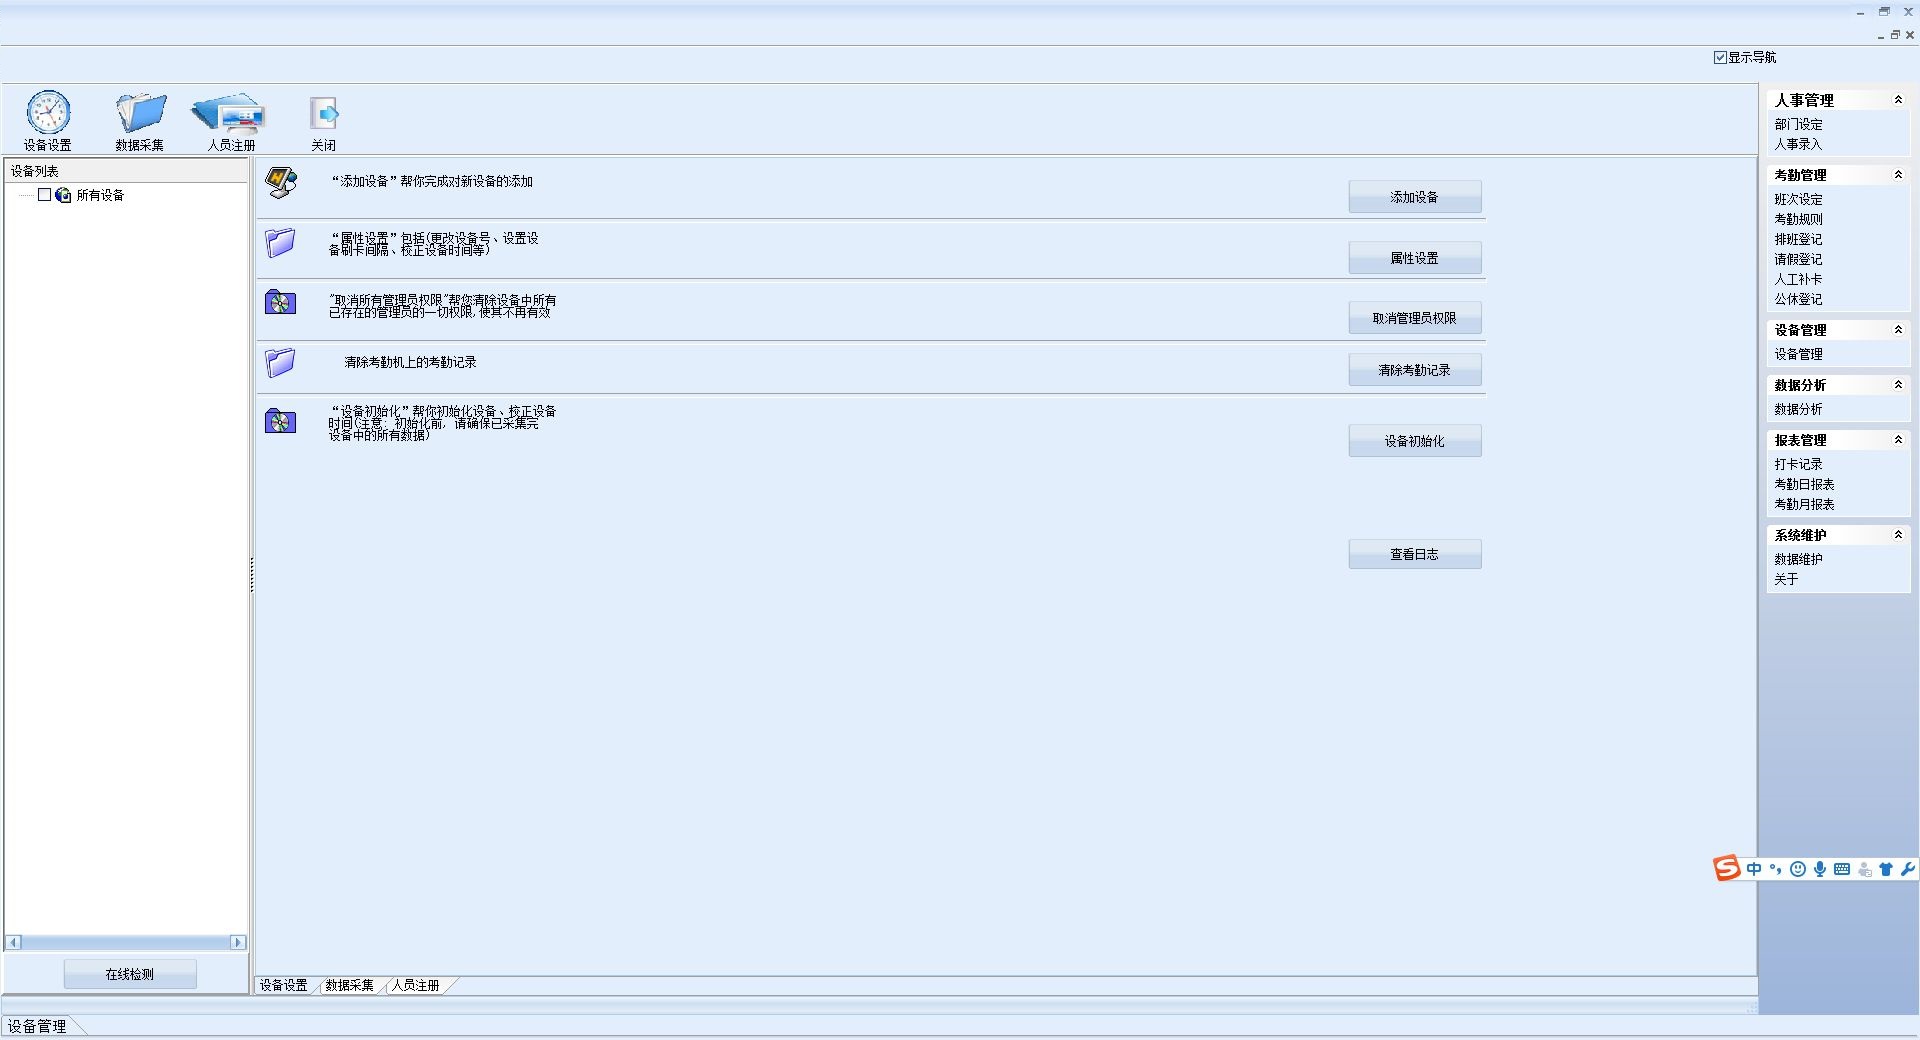
Task: Collapse the 人事管理 navigation group
Action: coord(1898,100)
